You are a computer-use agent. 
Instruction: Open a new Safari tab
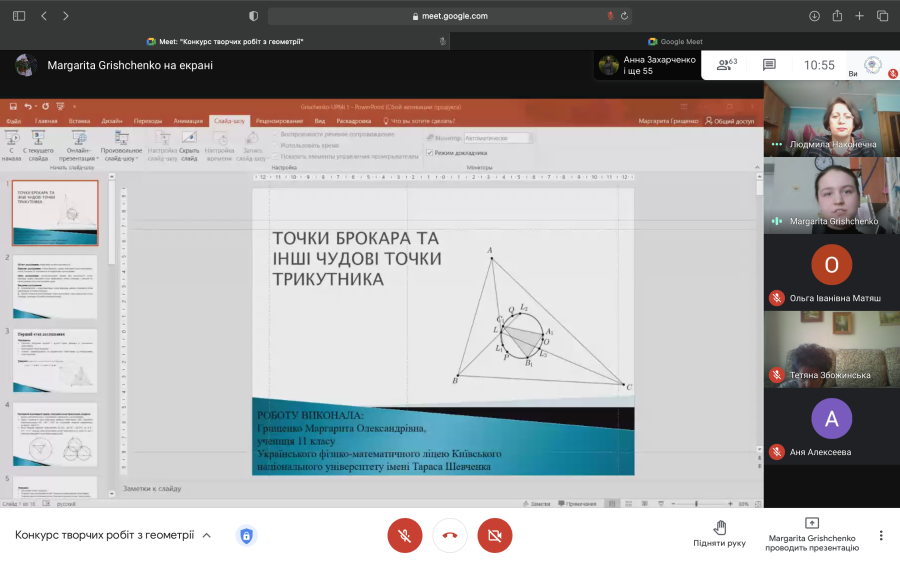pyautogui.click(x=859, y=16)
